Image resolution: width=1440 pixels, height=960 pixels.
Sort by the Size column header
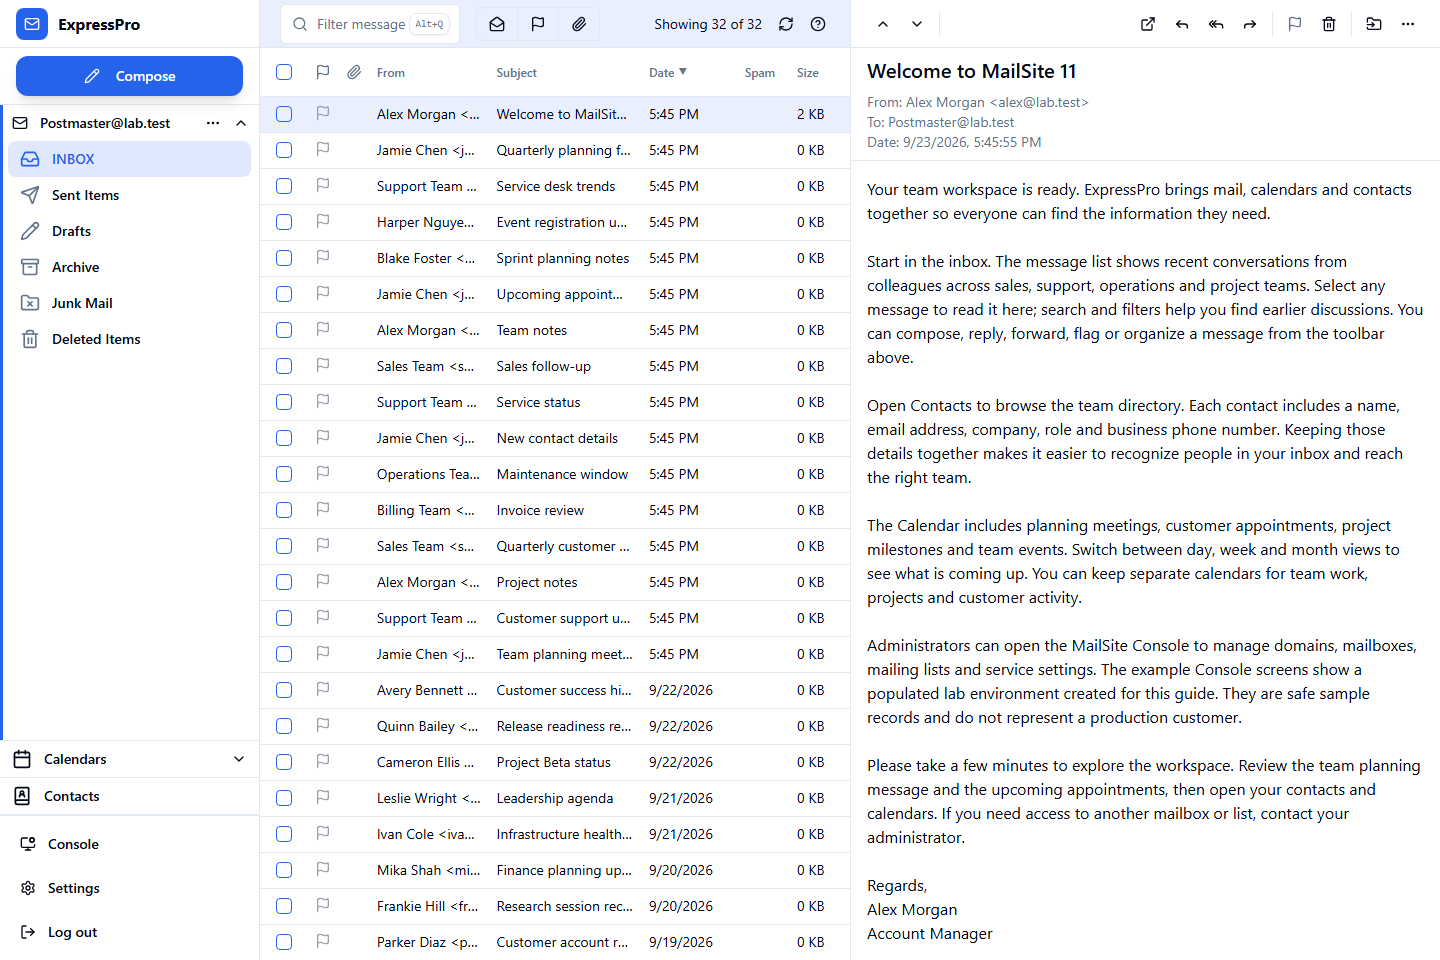point(807,72)
